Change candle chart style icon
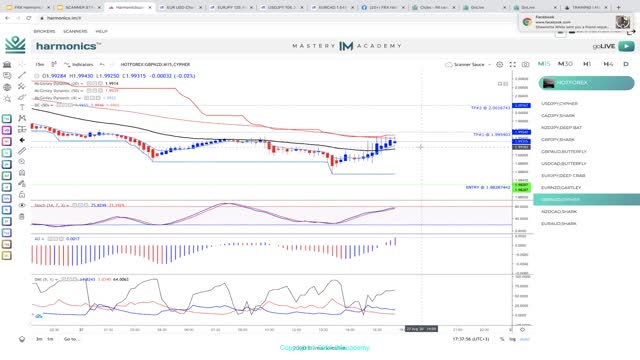The height and width of the screenshot is (360, 640). 54,64
